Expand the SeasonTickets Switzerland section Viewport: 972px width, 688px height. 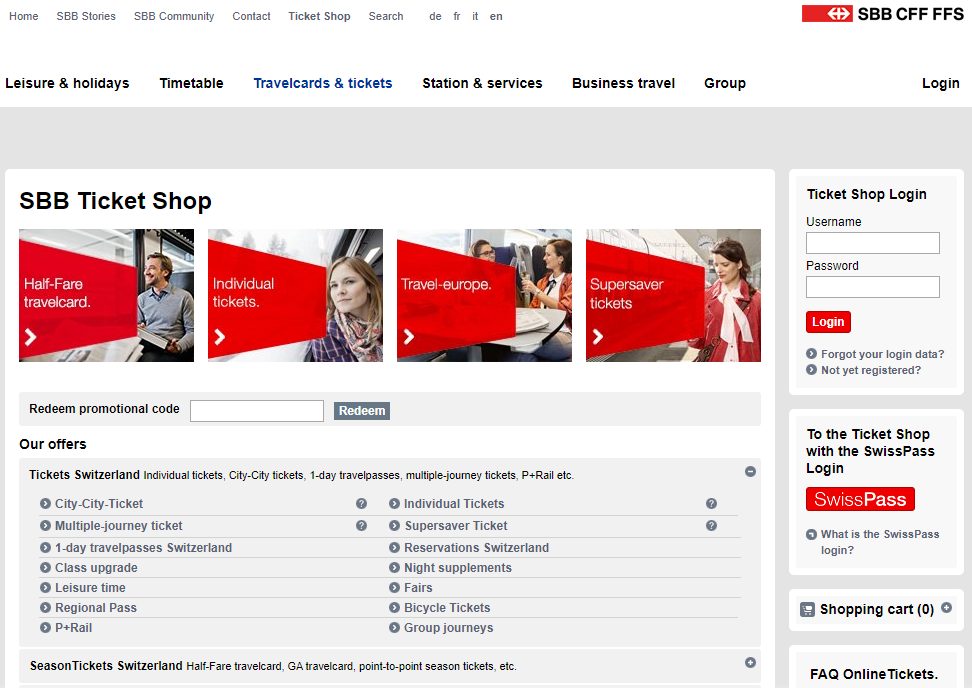click(x=750, y=663)
